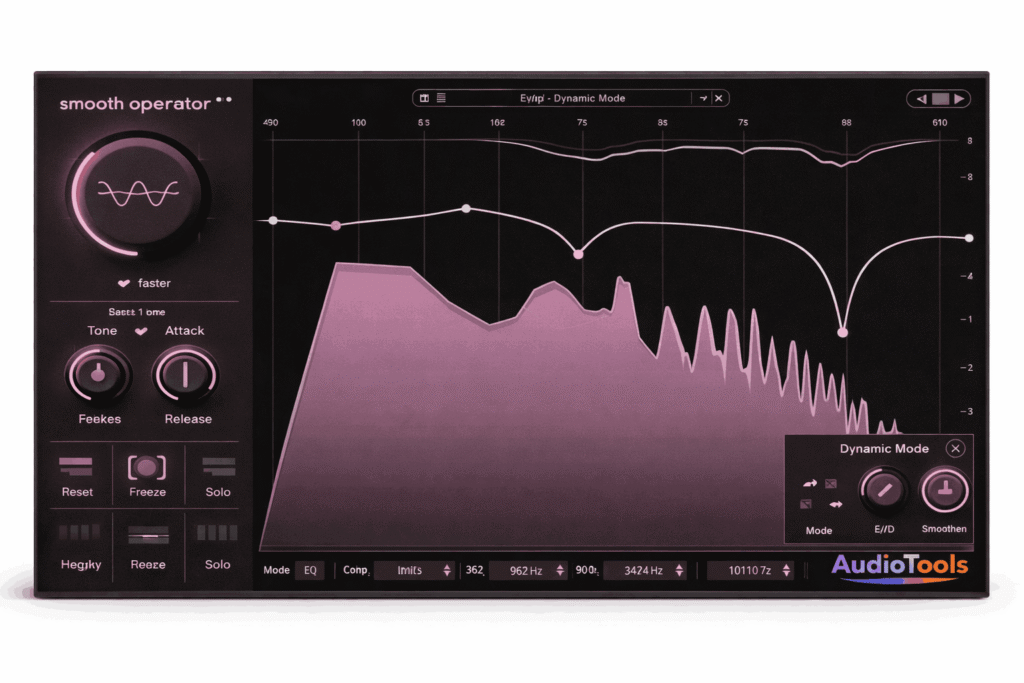This screenshot has width=1024, height=683.
Task: Click the upward arrow Mode icon in Dynamic Mode
Action: 810,483
